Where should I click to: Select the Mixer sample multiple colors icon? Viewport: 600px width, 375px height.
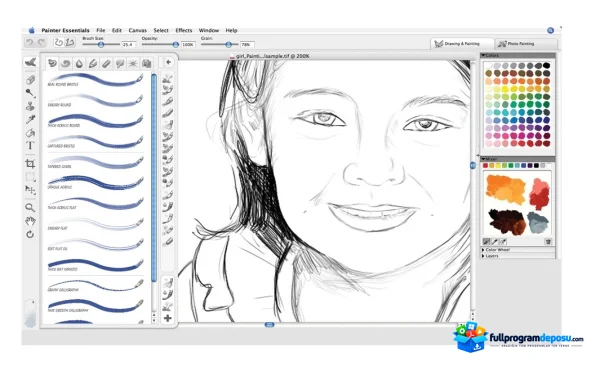[x=503, y=241]
